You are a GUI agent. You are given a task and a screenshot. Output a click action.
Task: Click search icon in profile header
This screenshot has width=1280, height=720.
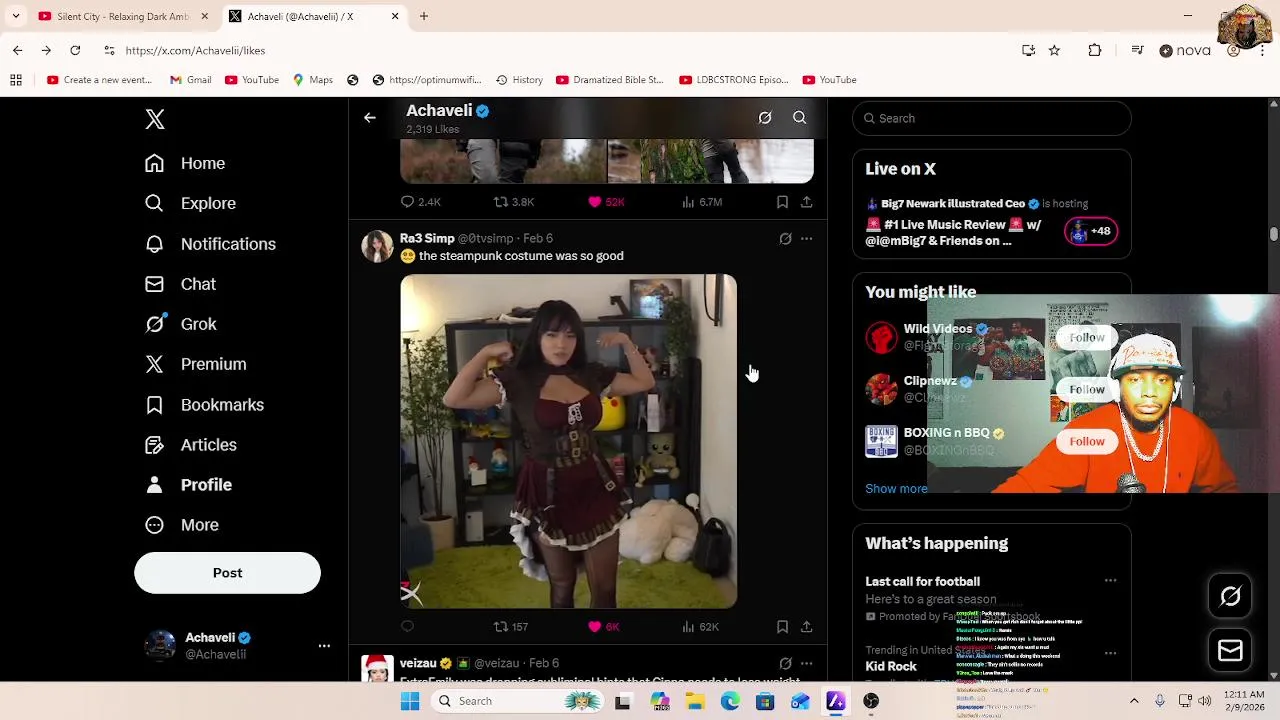tap(800, 118)
